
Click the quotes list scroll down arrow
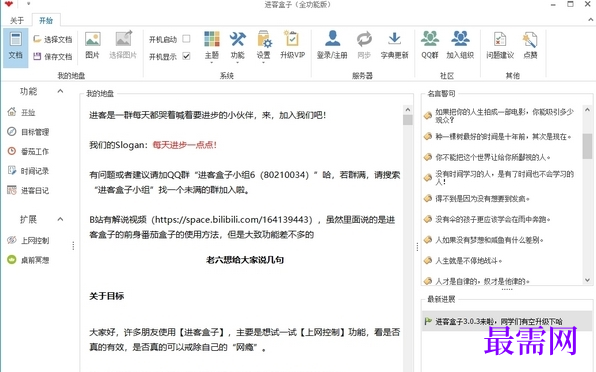point(587,280)
